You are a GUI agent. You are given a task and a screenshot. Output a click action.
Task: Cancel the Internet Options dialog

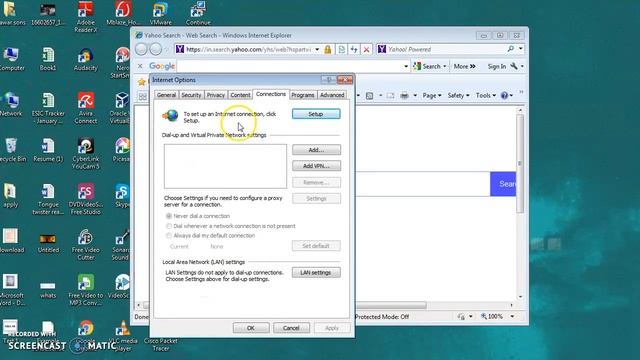point(291,328)
